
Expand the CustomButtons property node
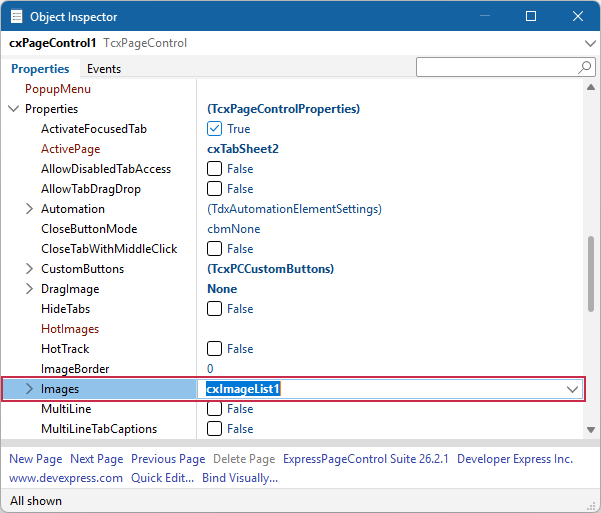[x=30, y=269]
